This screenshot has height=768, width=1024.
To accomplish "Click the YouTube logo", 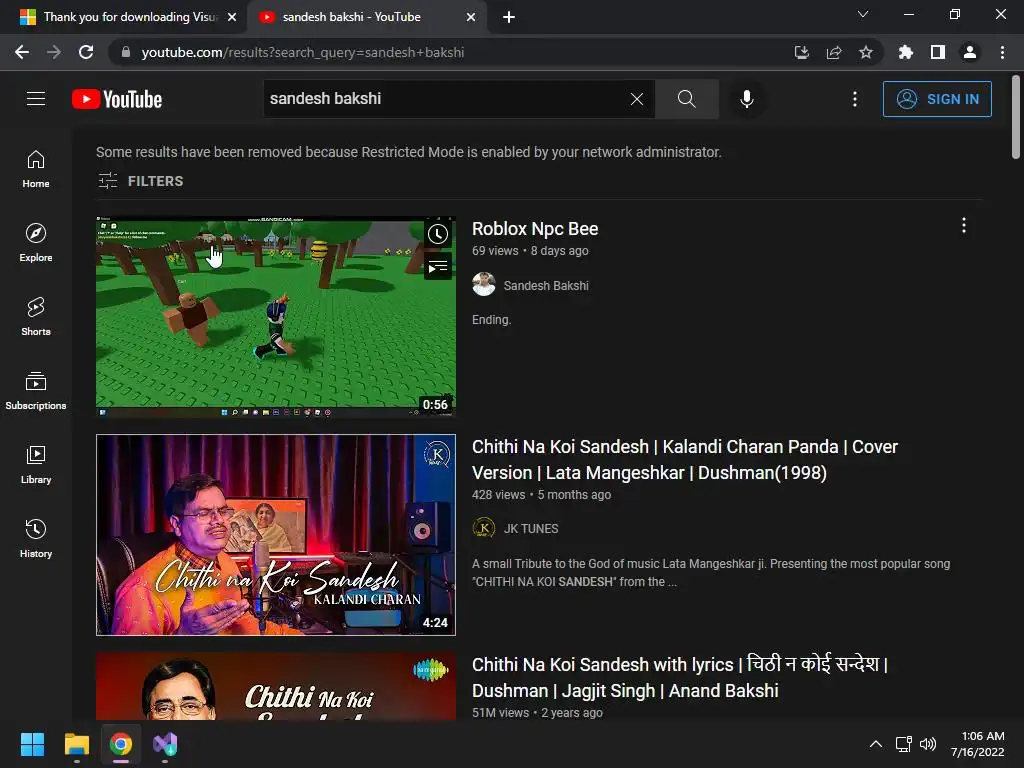I will pos(117,99).
